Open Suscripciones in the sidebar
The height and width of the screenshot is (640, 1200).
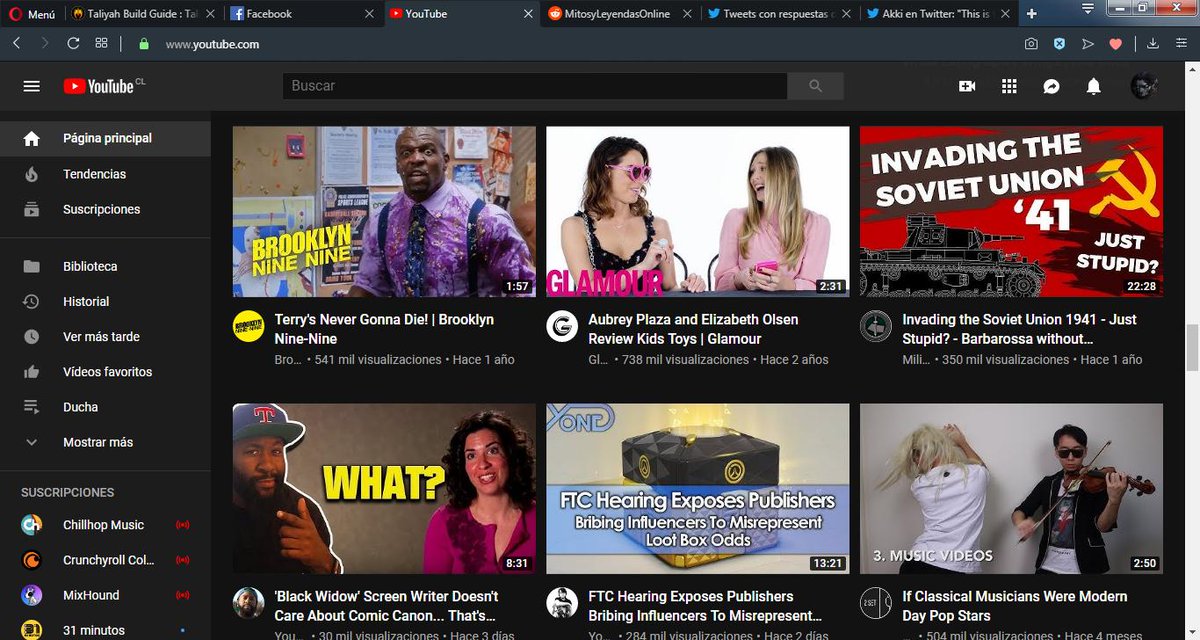point(105,209)
